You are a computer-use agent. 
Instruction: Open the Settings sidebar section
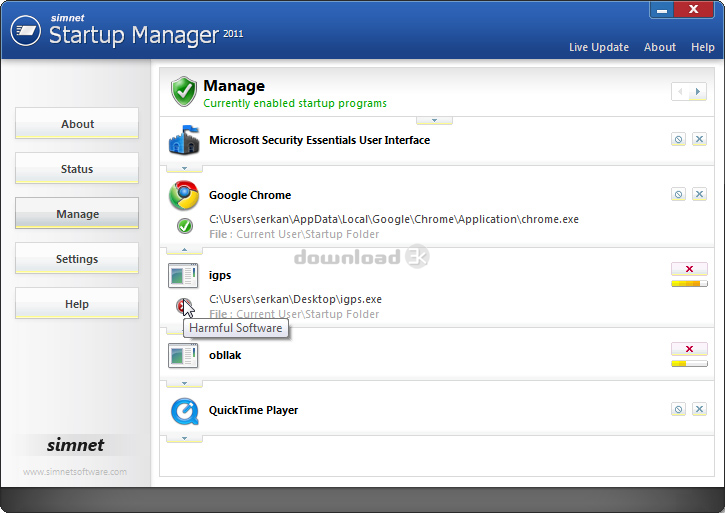[77, 259]
